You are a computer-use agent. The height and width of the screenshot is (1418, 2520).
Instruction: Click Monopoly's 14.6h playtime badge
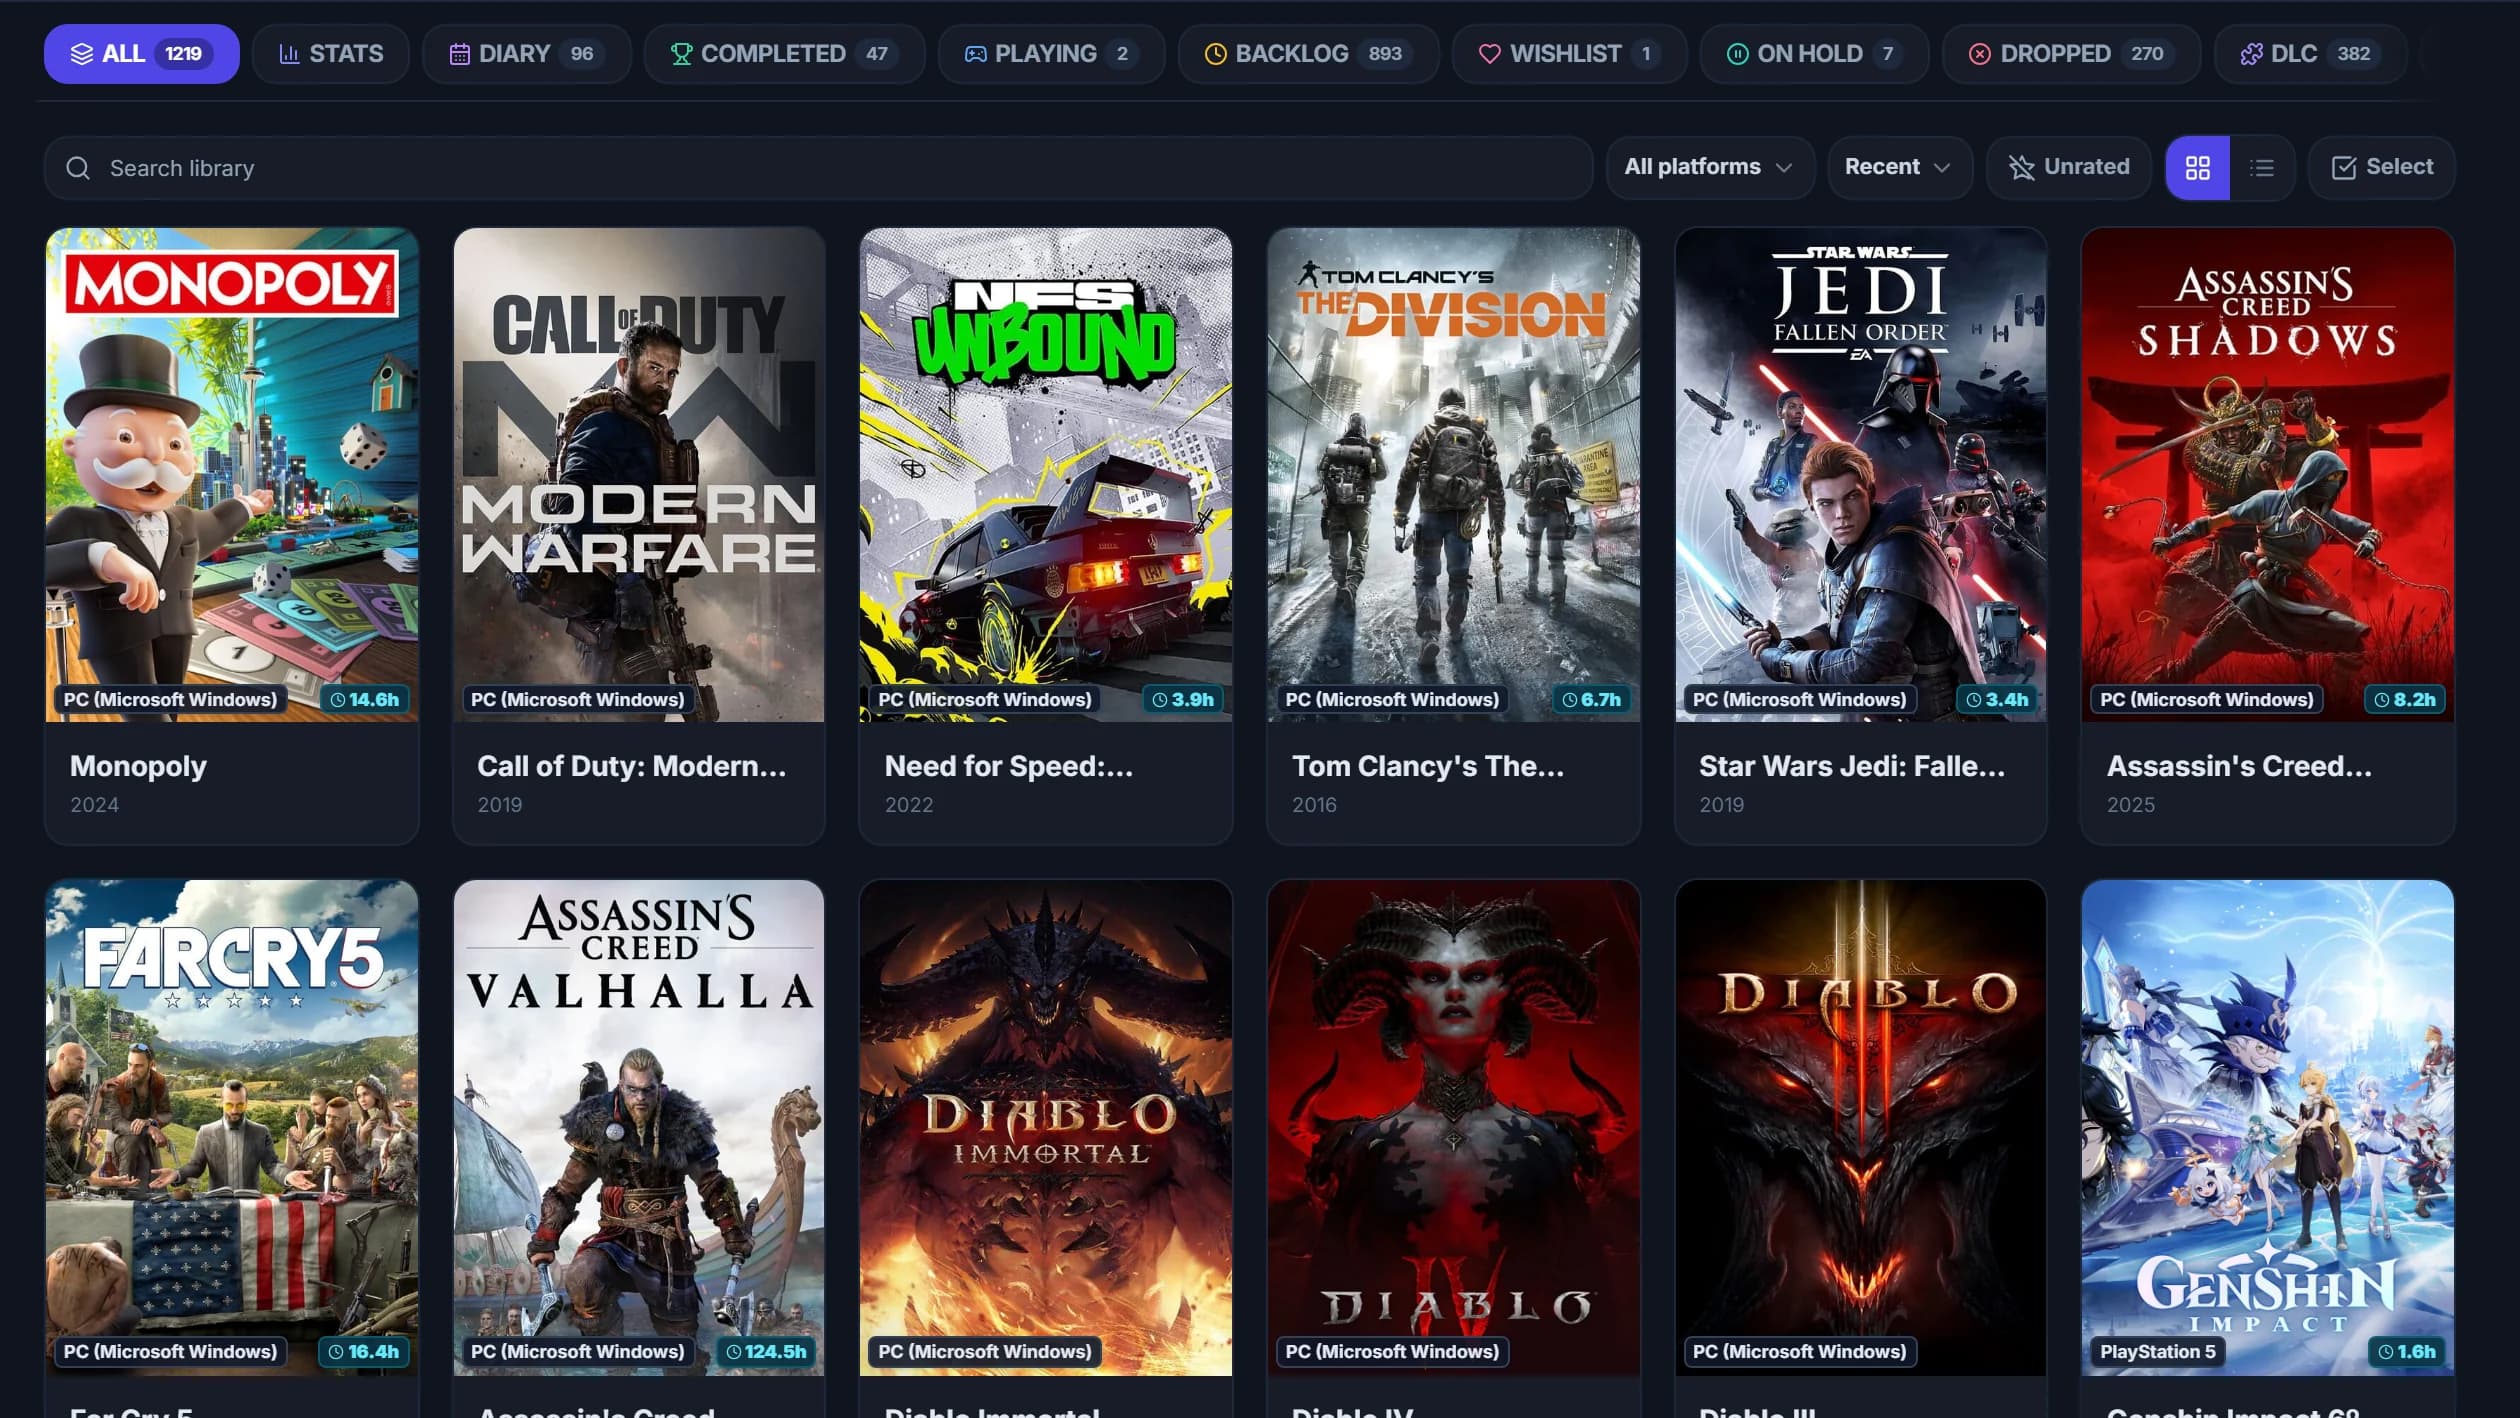[x=365, y=699]
